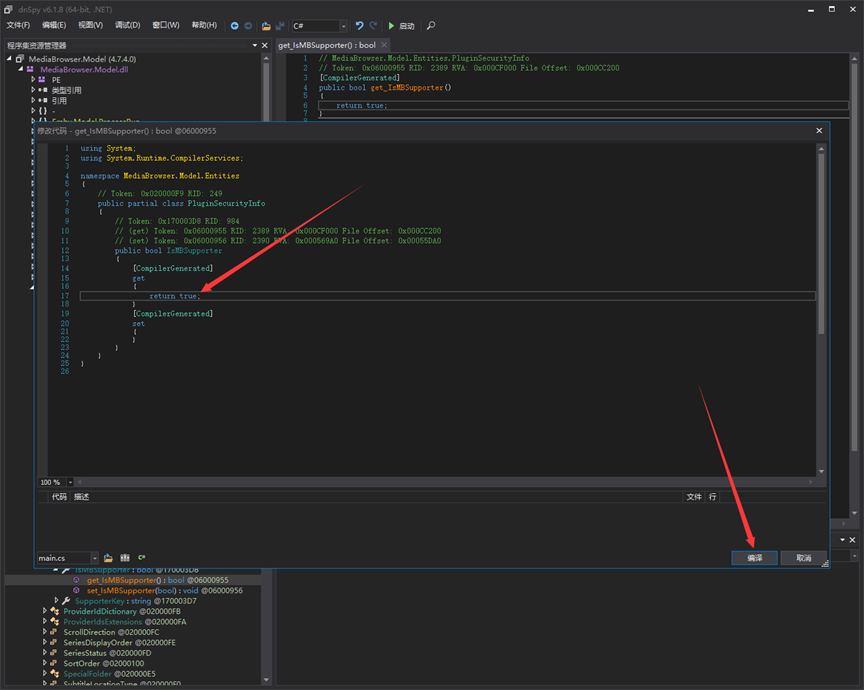Open the search magnifier in toolbar
864x690 pixels.
click(x=431, y=26)
